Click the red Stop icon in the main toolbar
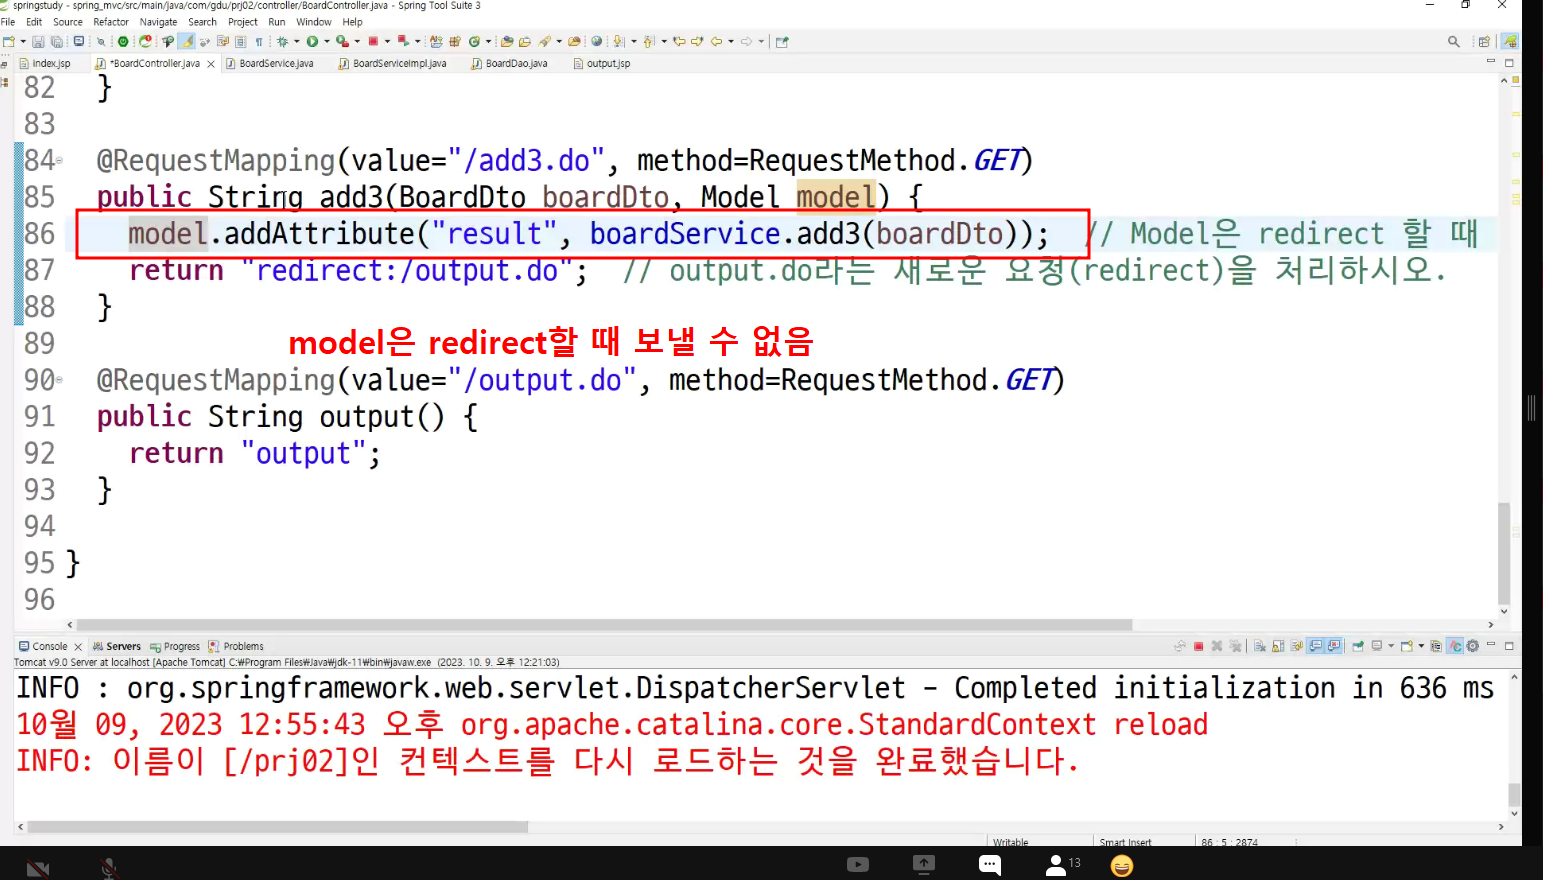Viewport: 1543px width, 880px height. tap(373, 41)
